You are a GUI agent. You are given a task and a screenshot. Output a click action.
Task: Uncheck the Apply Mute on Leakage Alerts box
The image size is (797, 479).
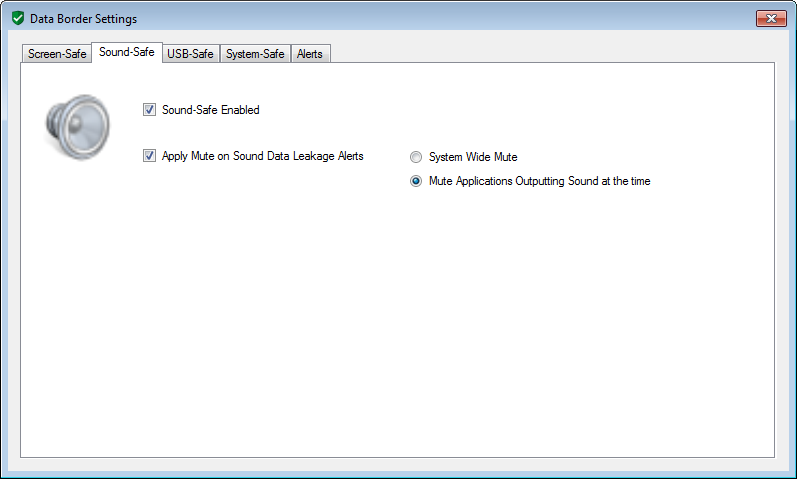pos(150,156)
